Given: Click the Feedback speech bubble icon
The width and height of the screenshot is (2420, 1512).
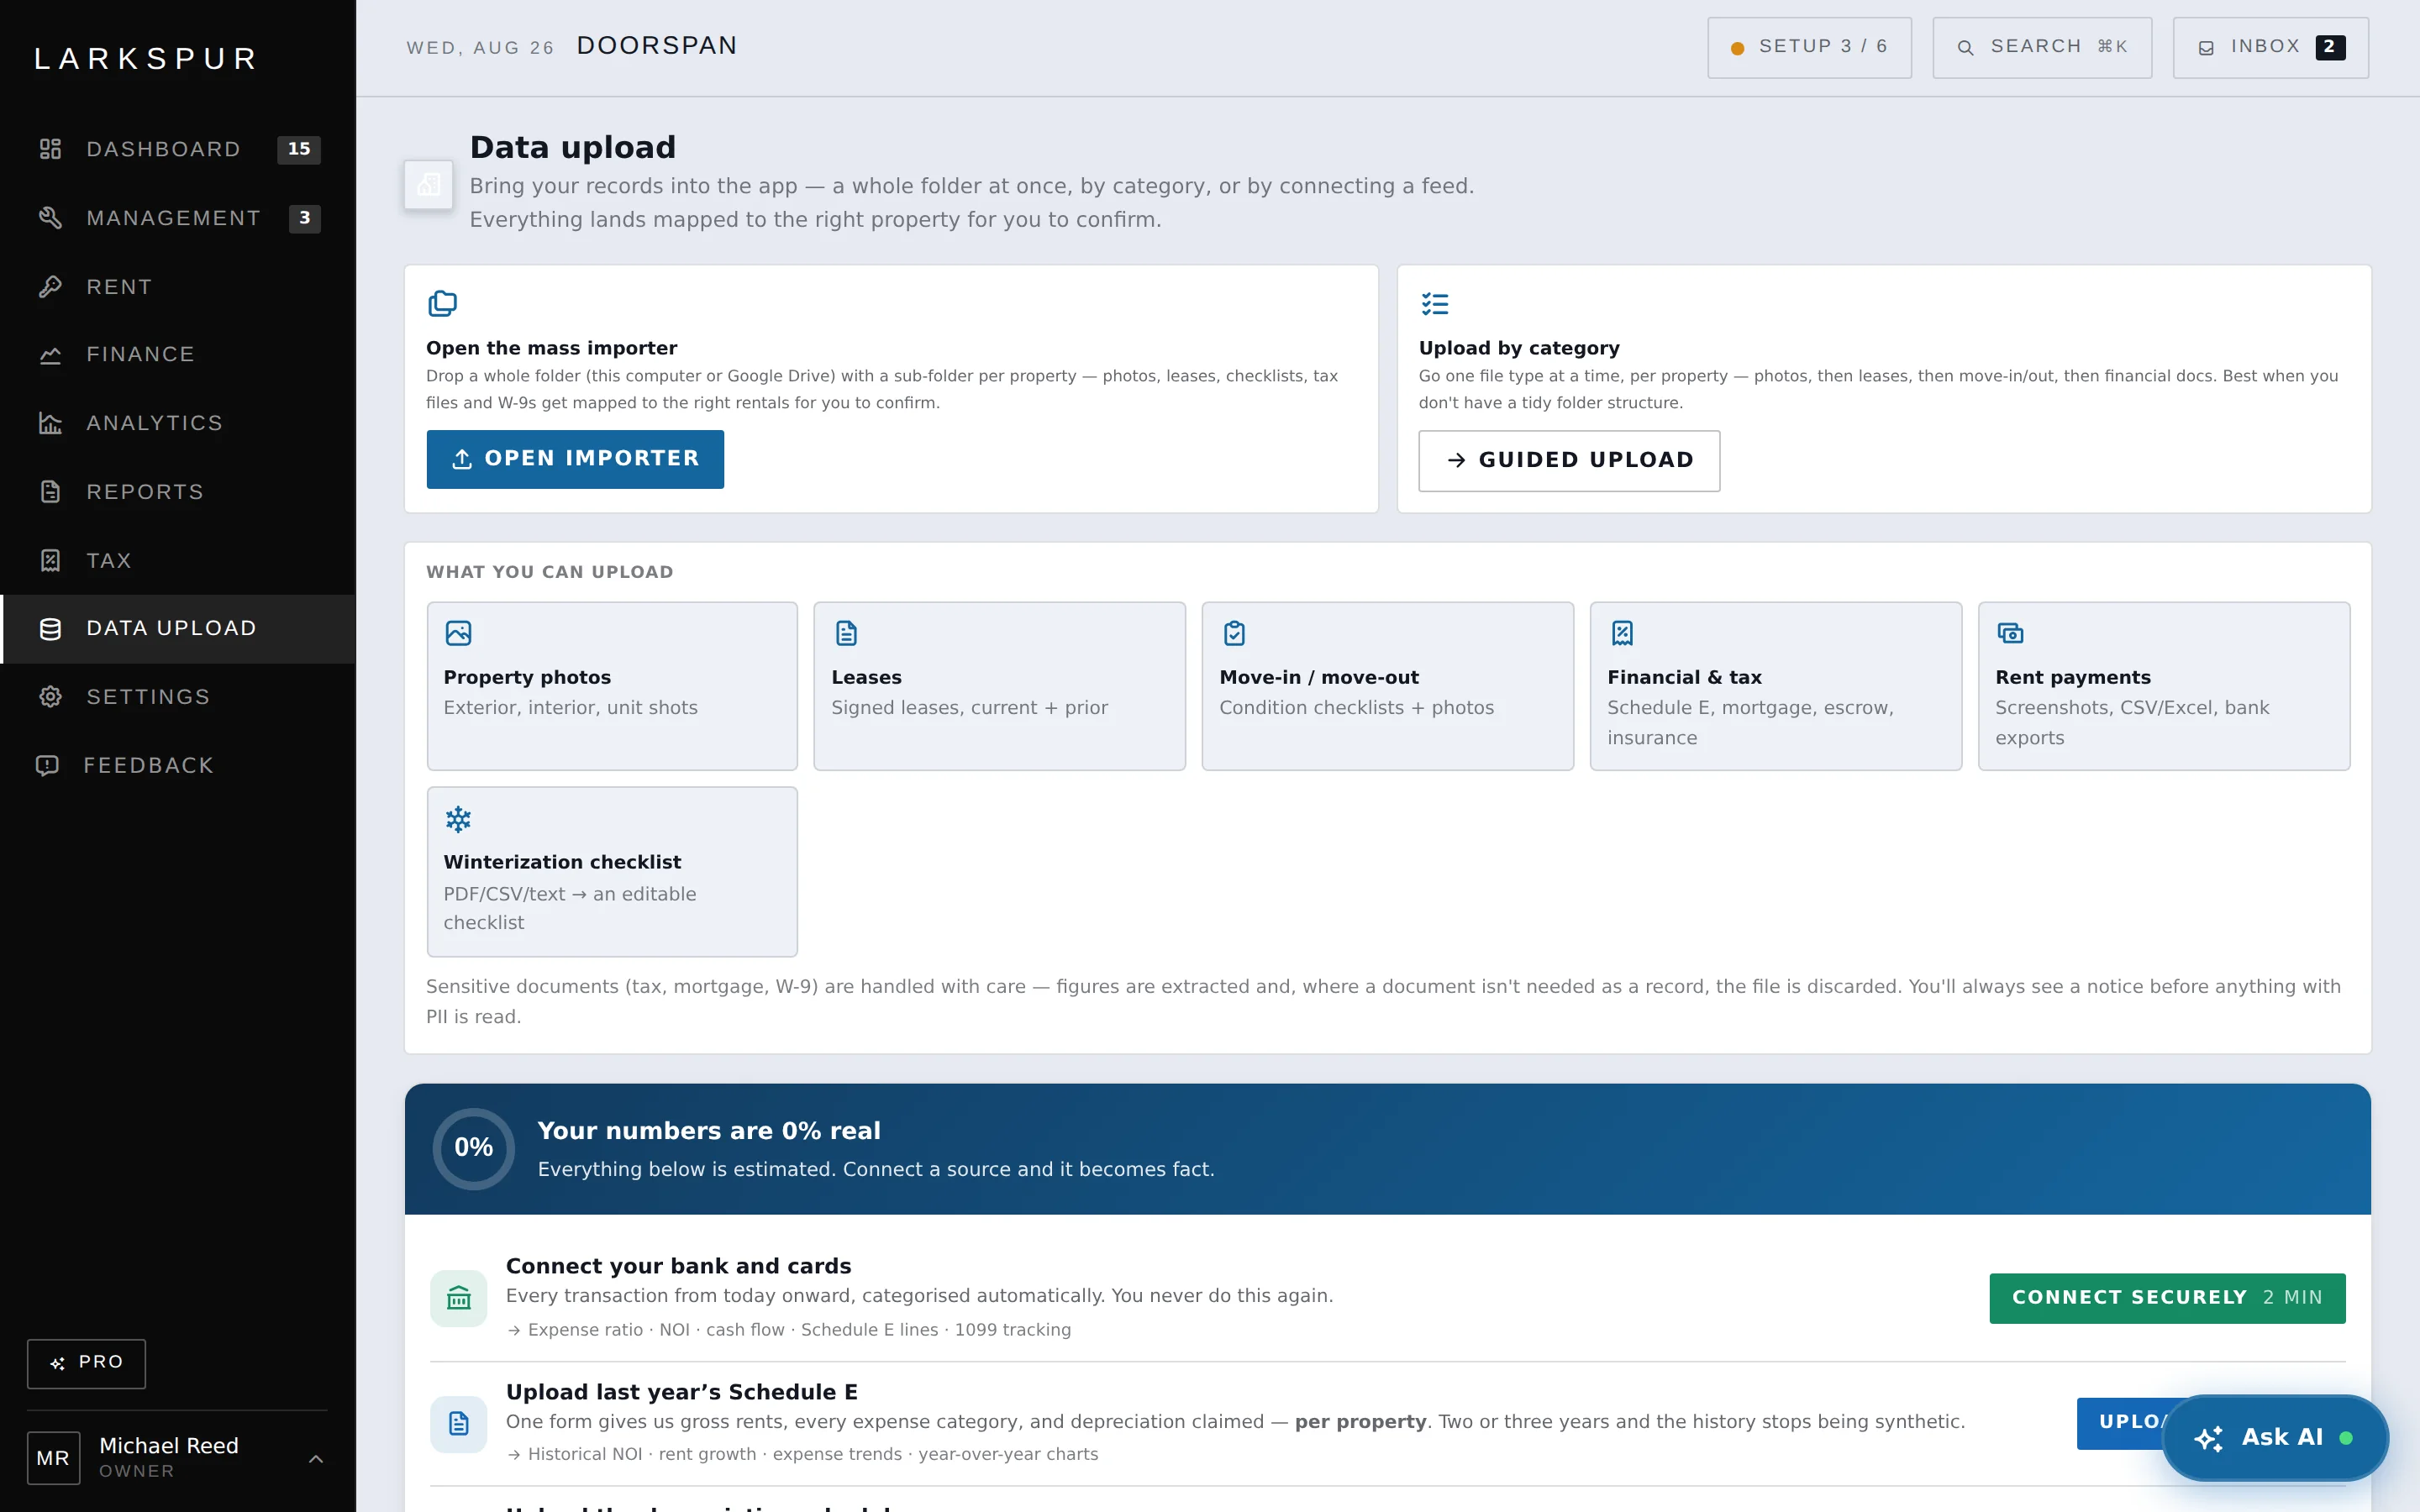Looking at the screenshot, I should coord(47,766).
